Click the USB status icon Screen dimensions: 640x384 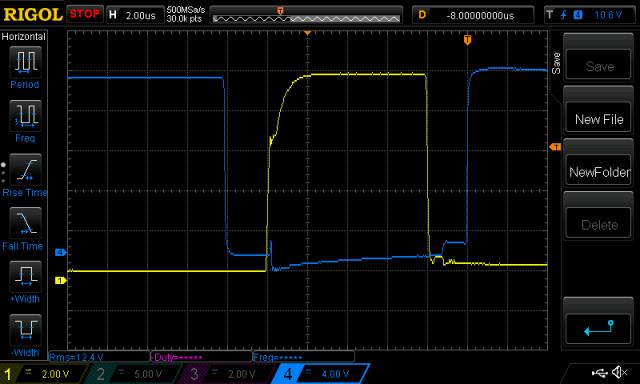pos(599,372)
